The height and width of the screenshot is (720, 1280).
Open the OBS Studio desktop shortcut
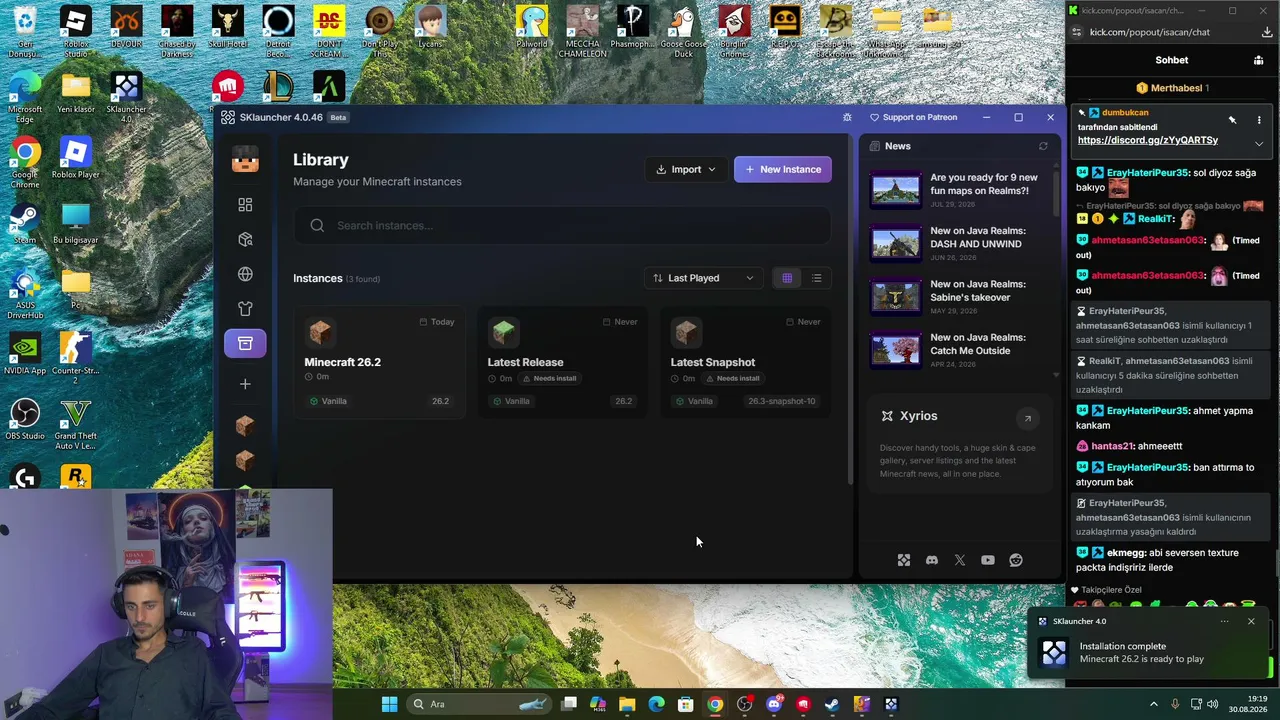click(25, 420)
